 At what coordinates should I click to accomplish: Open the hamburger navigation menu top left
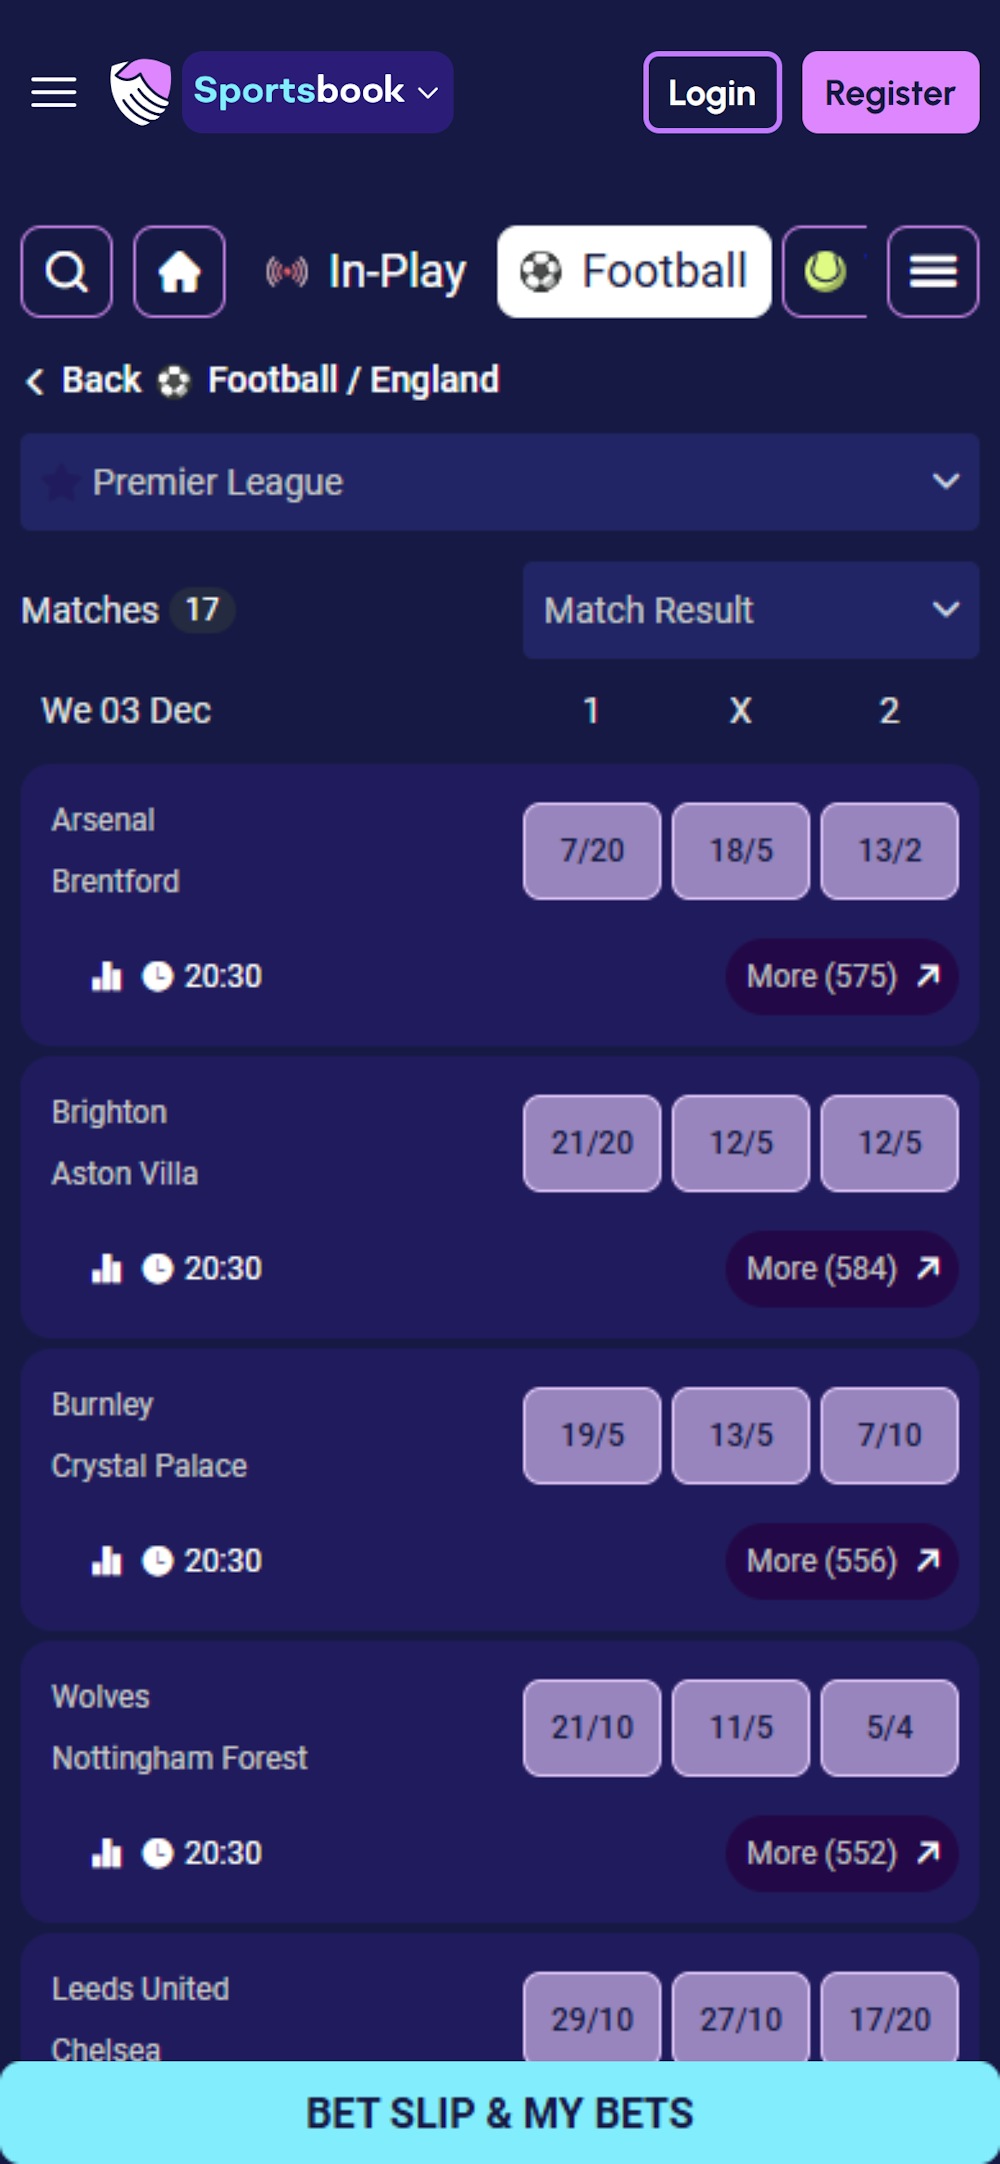pos(54,91)
